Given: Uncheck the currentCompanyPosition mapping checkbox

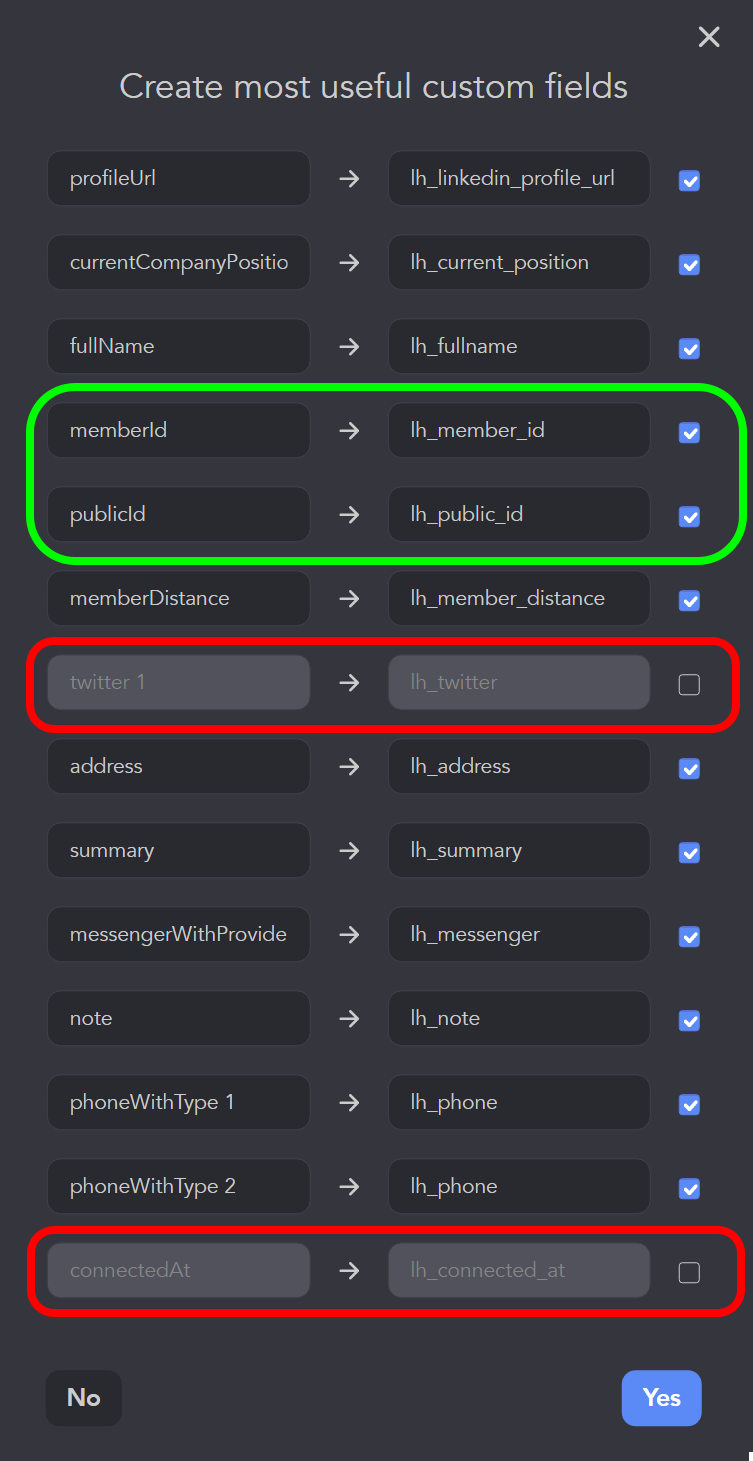Looking at the screenshot, I should tap(689, 265).
